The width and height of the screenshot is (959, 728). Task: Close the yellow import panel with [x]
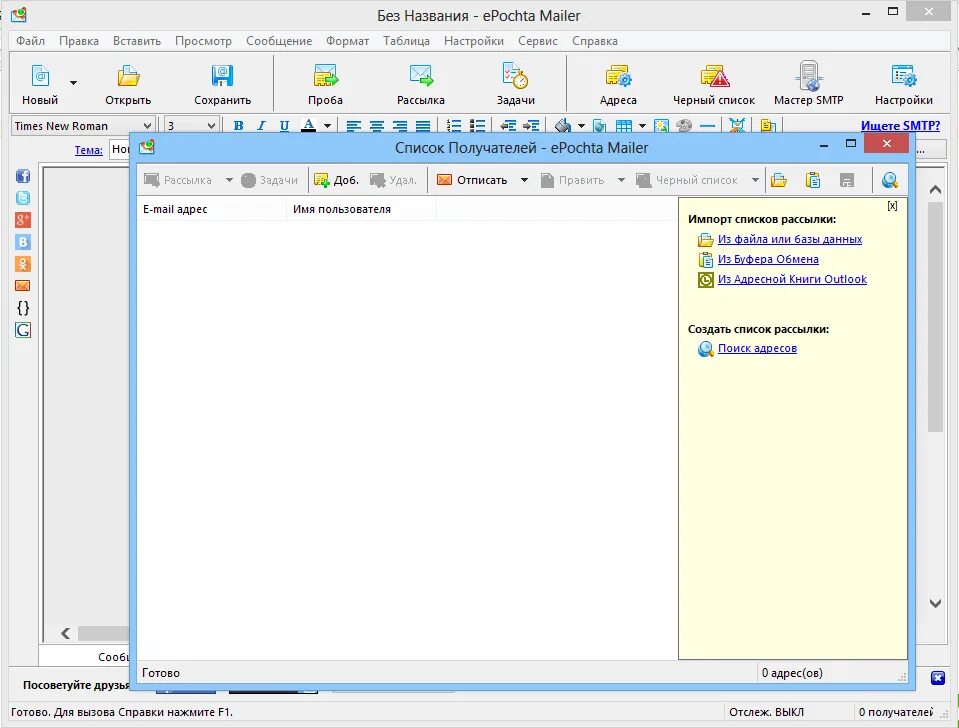[892, 206]
